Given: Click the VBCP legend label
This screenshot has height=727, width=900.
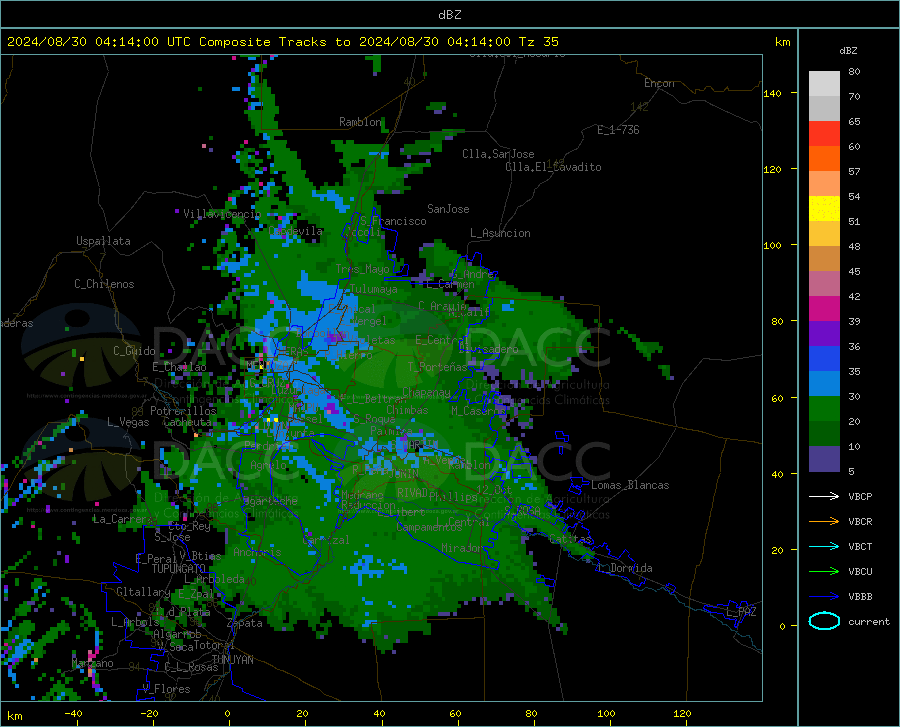Looking at the screenshot, I should tap(860, 496).
